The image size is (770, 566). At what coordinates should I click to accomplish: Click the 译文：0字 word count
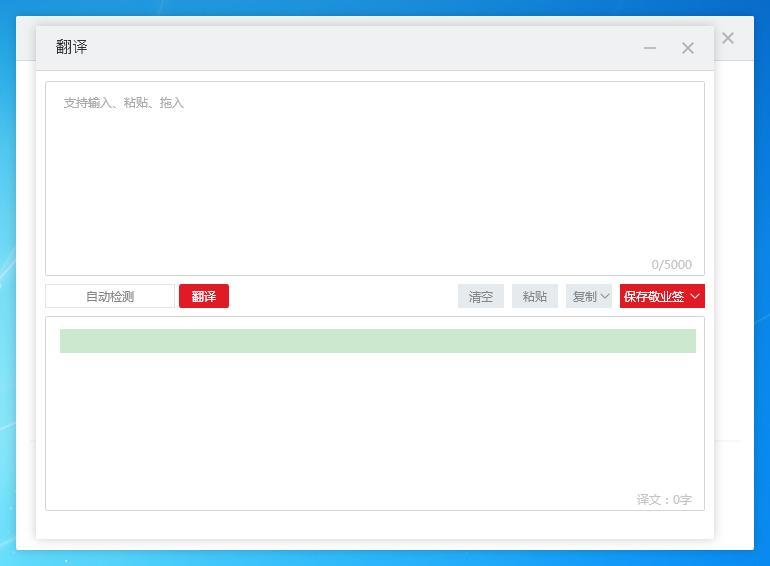pos(664,499)
